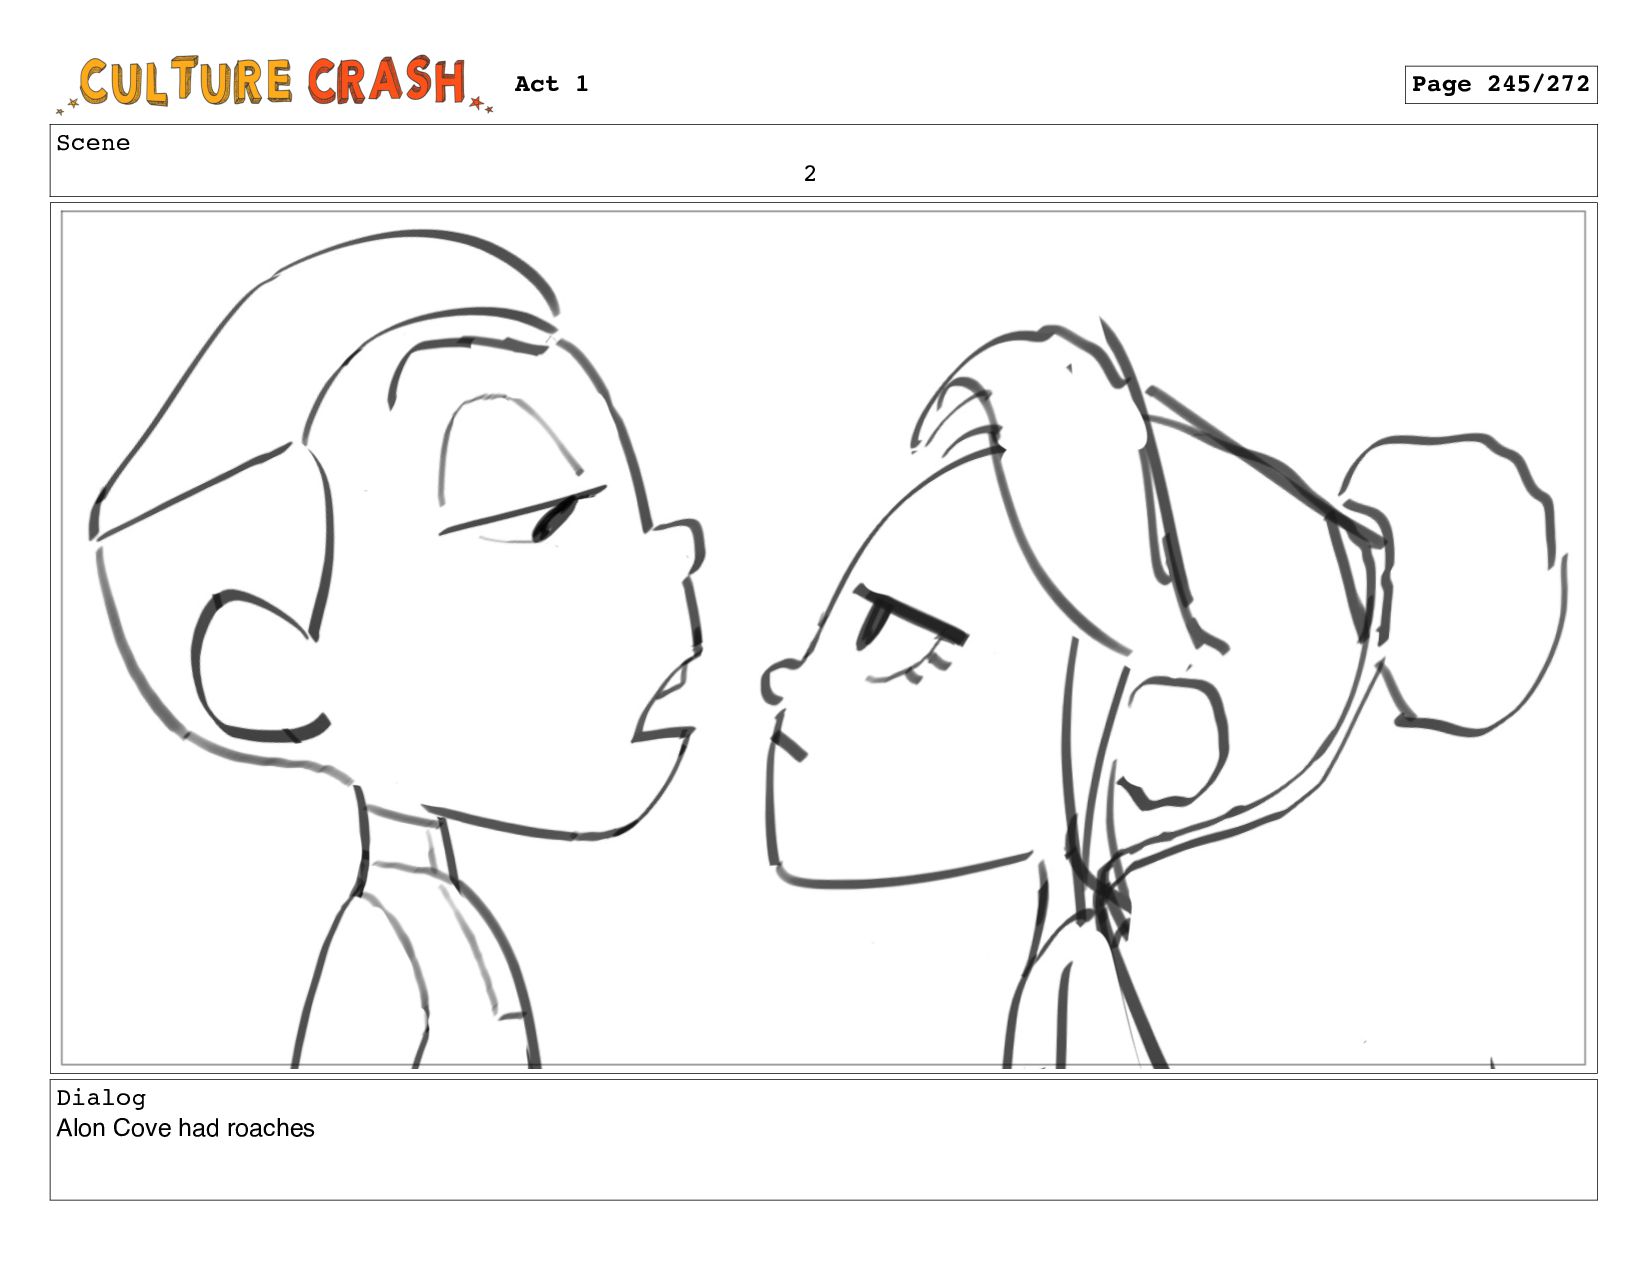Click the scene number '2'
Image resolution: width=1650 pixels, height=1275 pixels.
click(x=810, y=174)
